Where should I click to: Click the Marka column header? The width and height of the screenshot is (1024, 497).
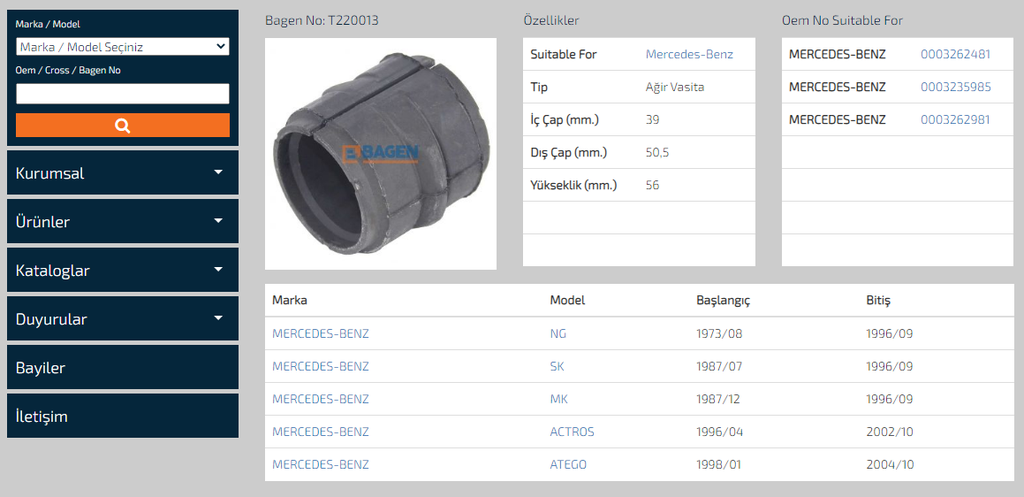pos(290,300)
